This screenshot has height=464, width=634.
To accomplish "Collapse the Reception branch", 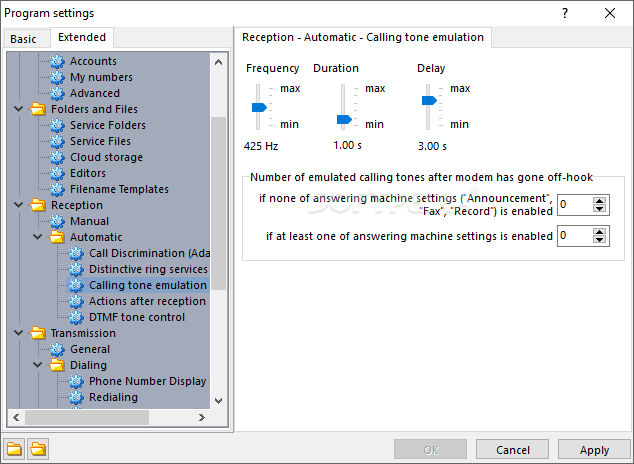I will [19, 205].
